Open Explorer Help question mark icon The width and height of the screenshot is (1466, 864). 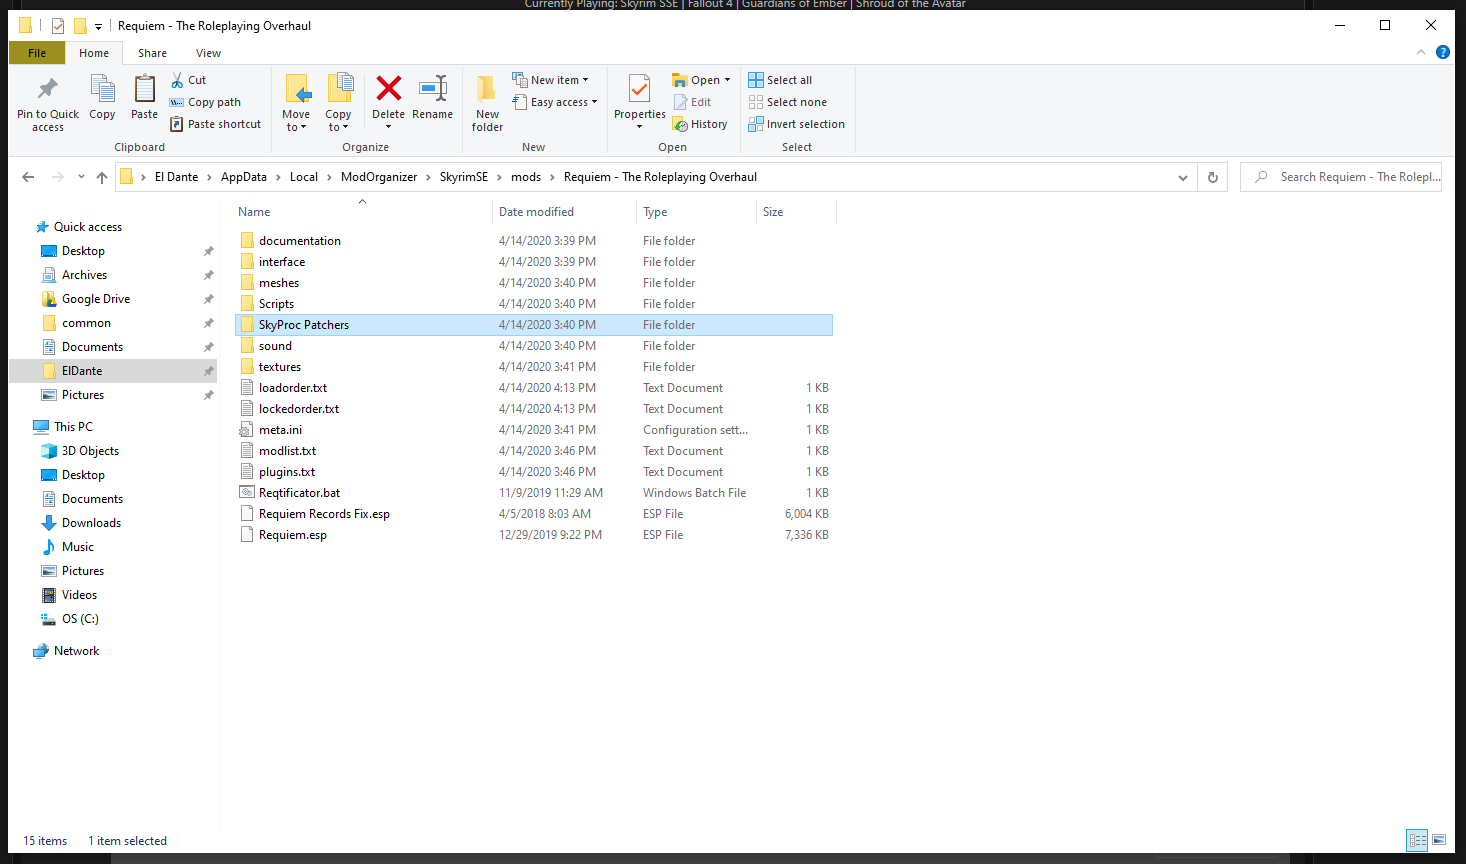pyautogui.click(x=1443, y=52)
